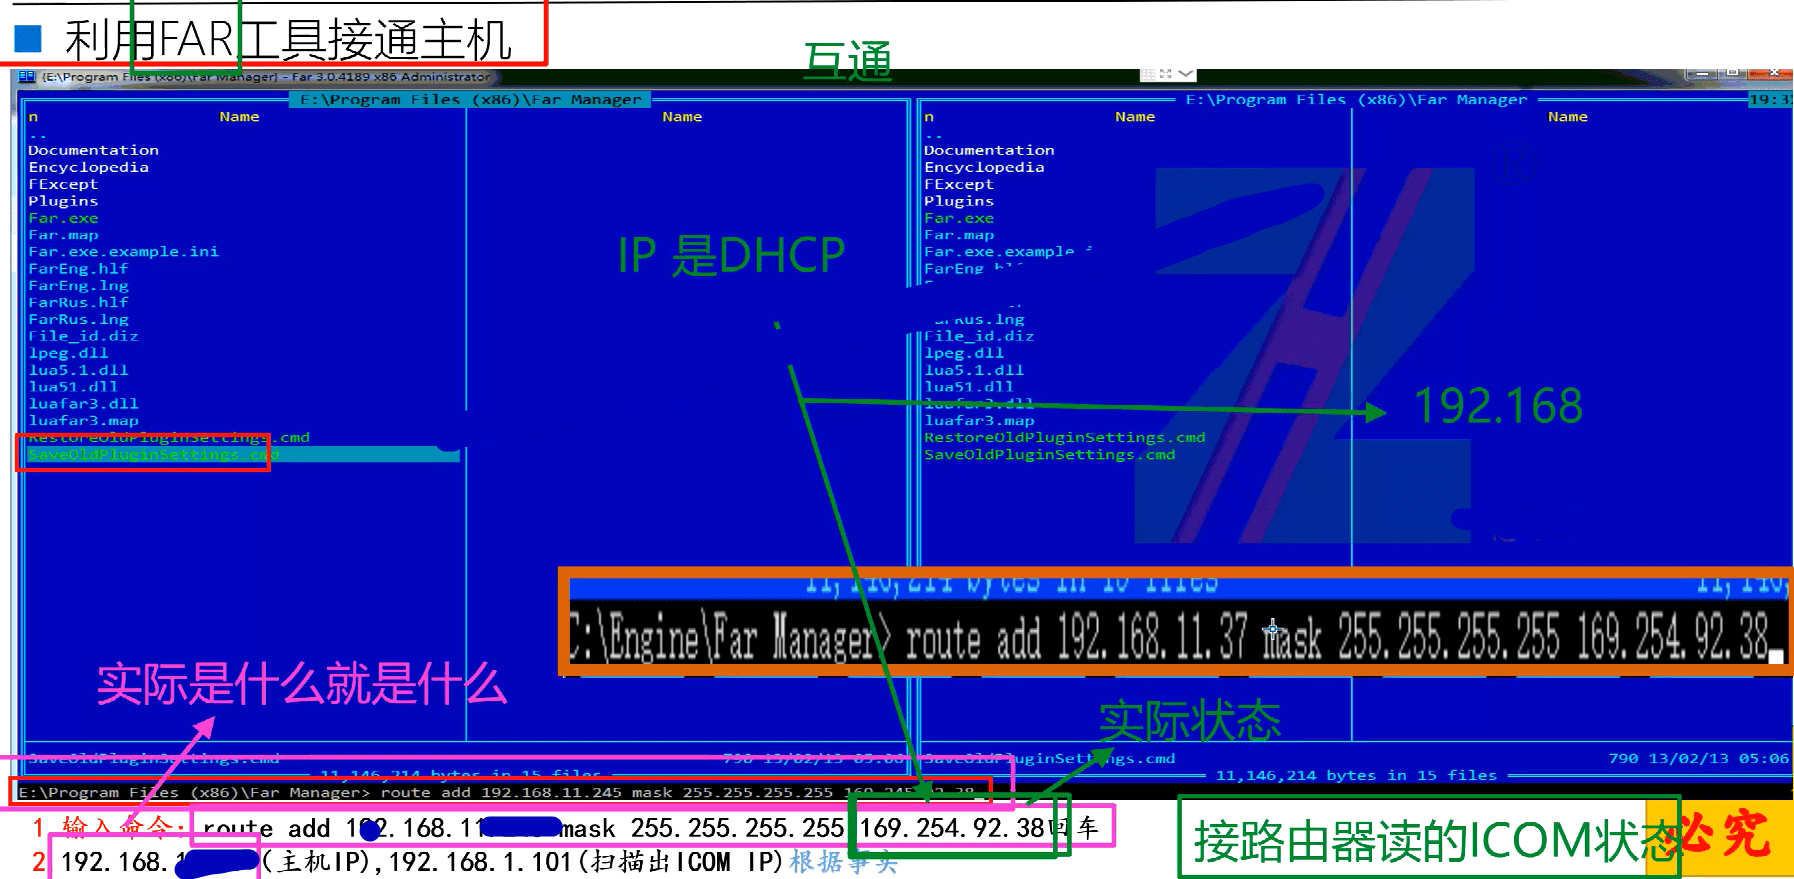This screenshot has height=879, width=1794.
Task: Select lpeg.dll in the left panel
Action: (x=68, y=353)
